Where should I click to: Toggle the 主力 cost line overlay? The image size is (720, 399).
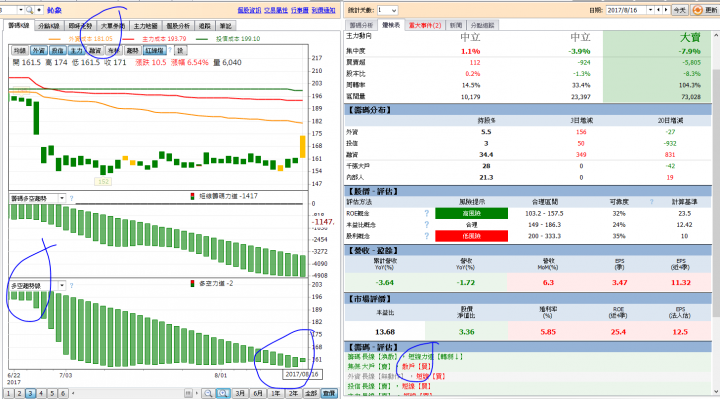coord(76,51)
